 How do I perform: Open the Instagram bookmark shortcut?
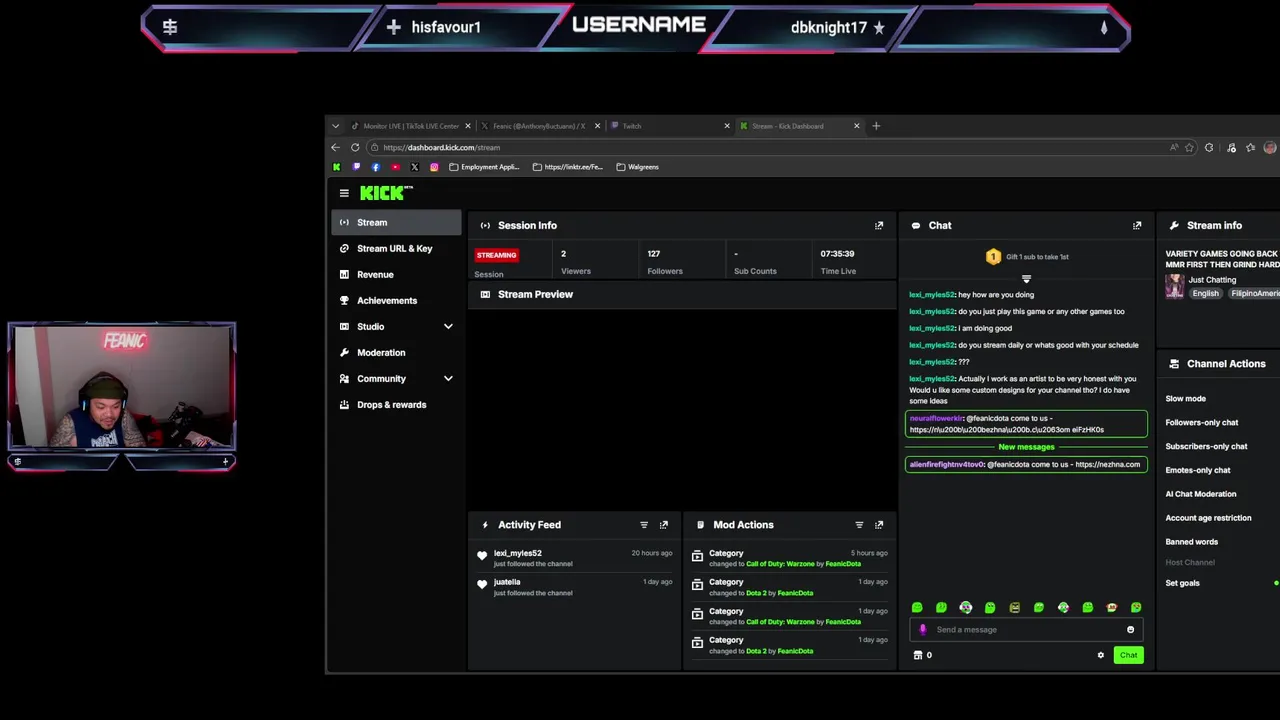434,167
